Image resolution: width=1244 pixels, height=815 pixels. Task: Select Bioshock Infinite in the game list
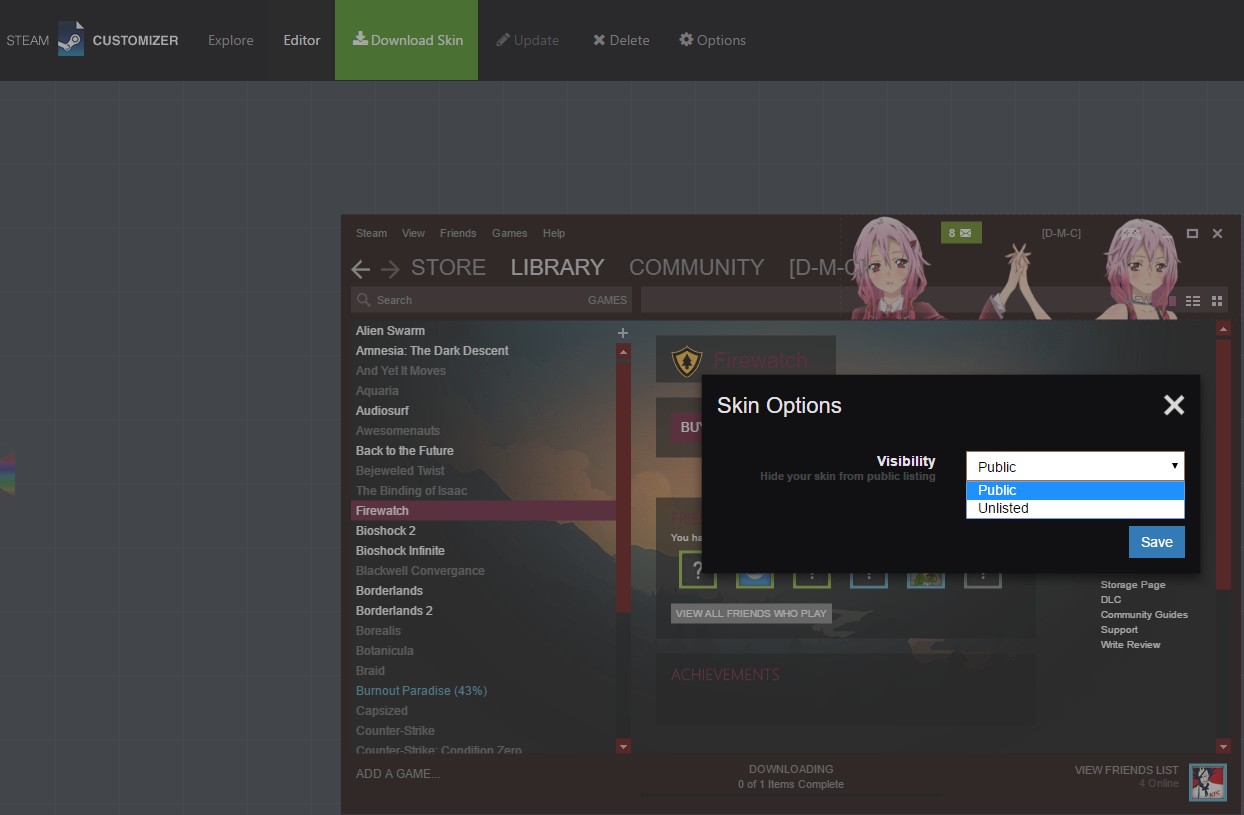[400, 551]
